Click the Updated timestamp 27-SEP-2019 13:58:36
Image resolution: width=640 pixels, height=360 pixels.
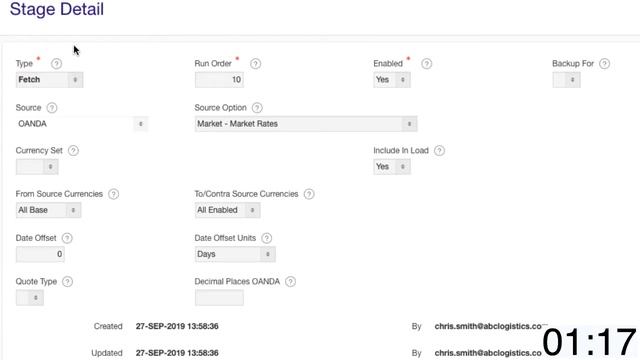[177, 353]
